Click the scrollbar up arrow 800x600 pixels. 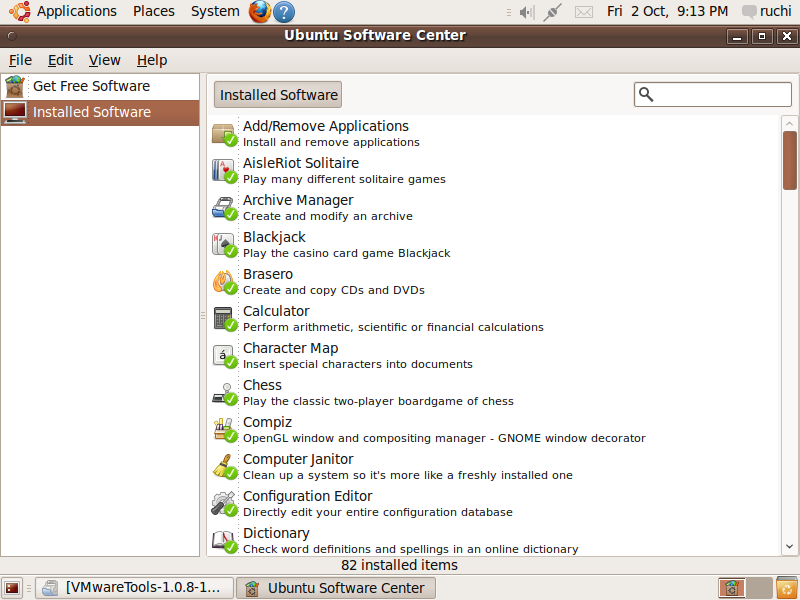pos(789,123)
